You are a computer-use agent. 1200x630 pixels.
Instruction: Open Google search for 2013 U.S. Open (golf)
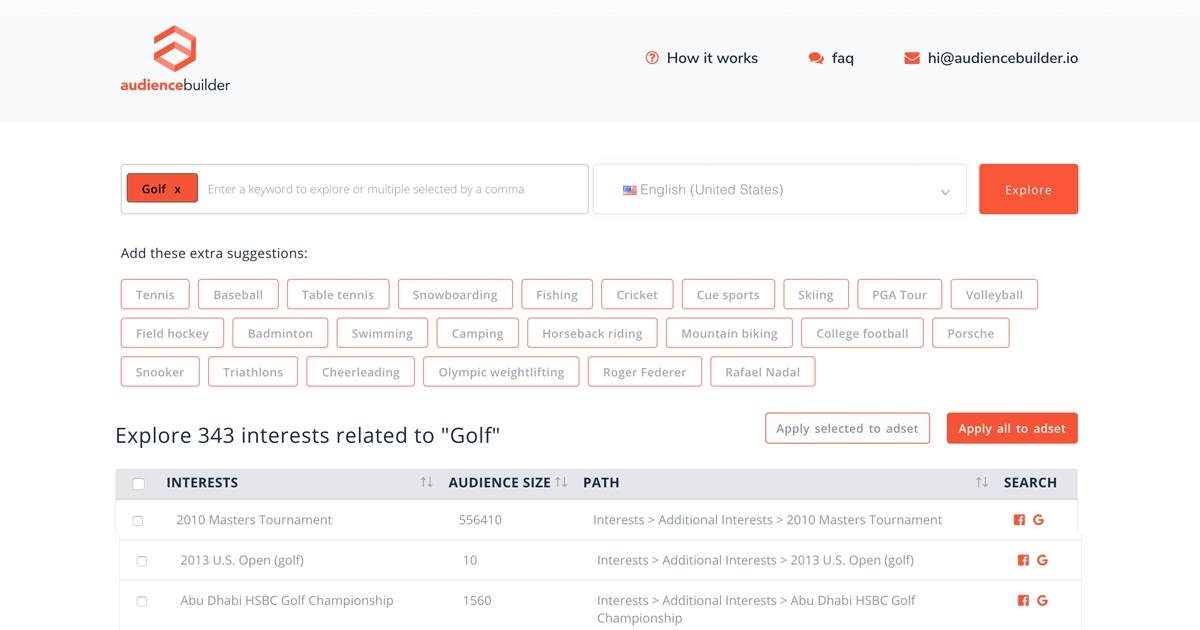[1042, 560]
